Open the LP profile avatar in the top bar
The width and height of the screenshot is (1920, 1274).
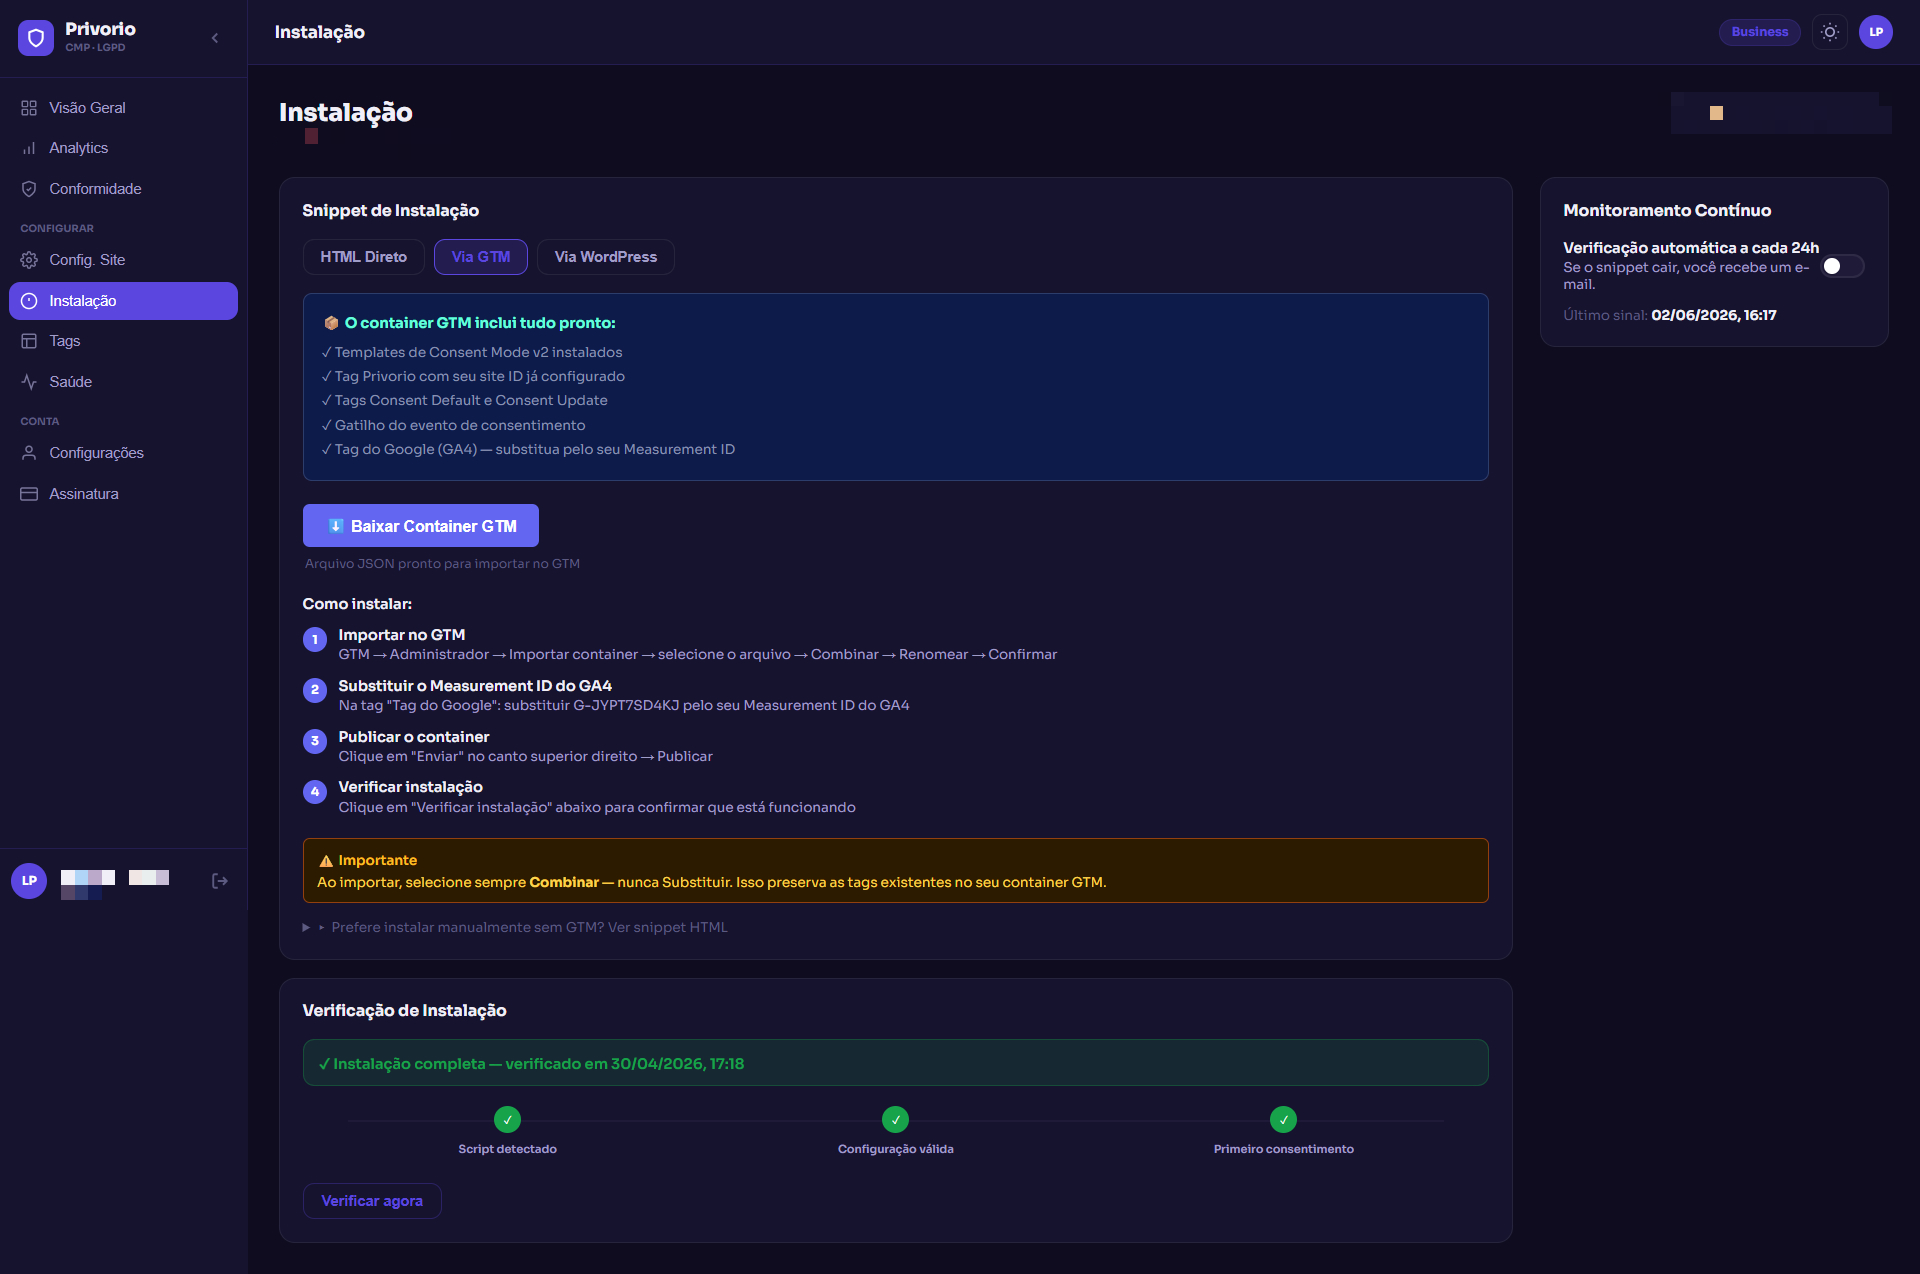coord(1876,32)
